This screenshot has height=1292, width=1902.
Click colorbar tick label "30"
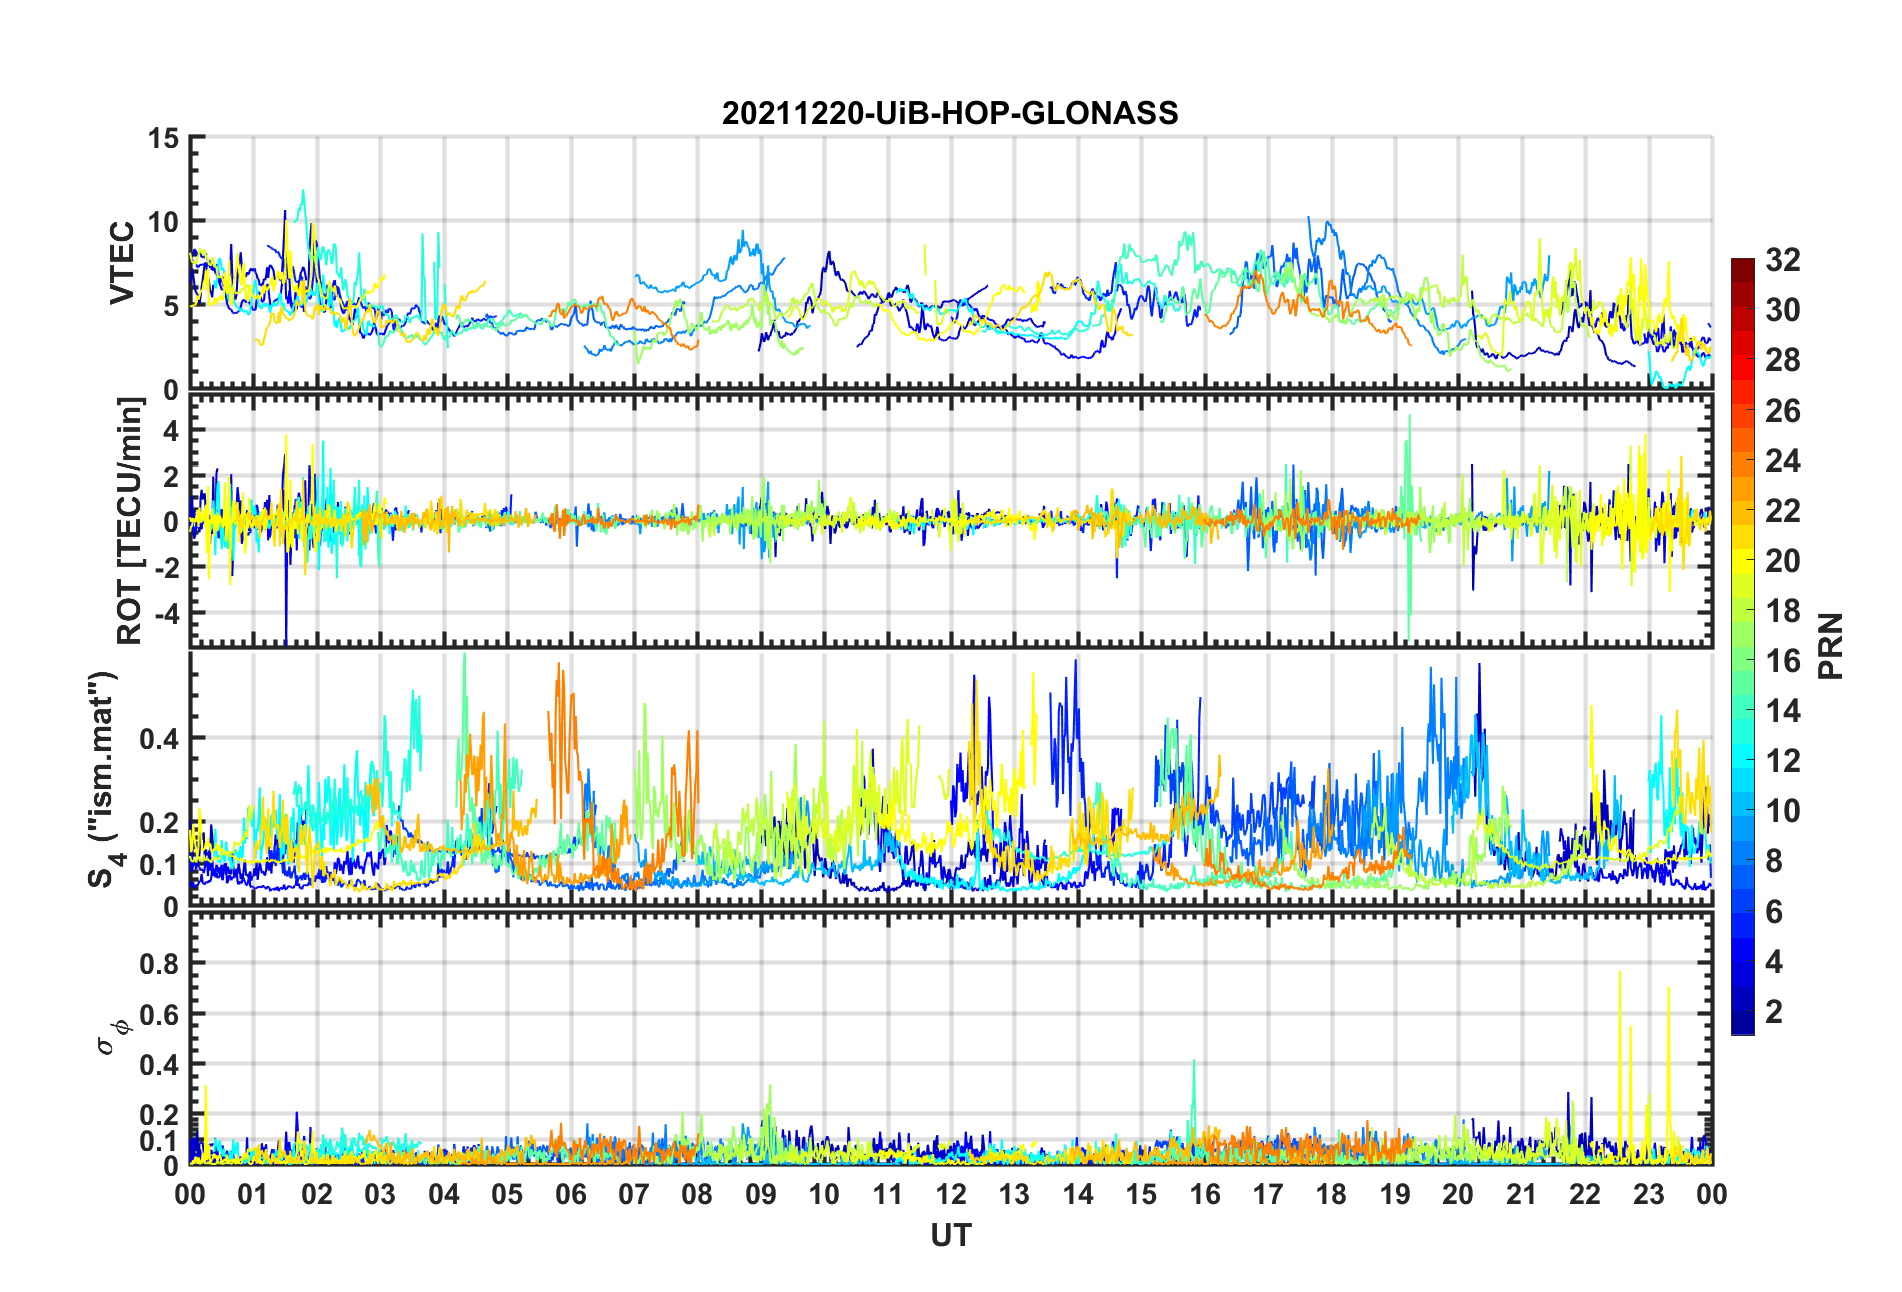(x=1783, y=310)
